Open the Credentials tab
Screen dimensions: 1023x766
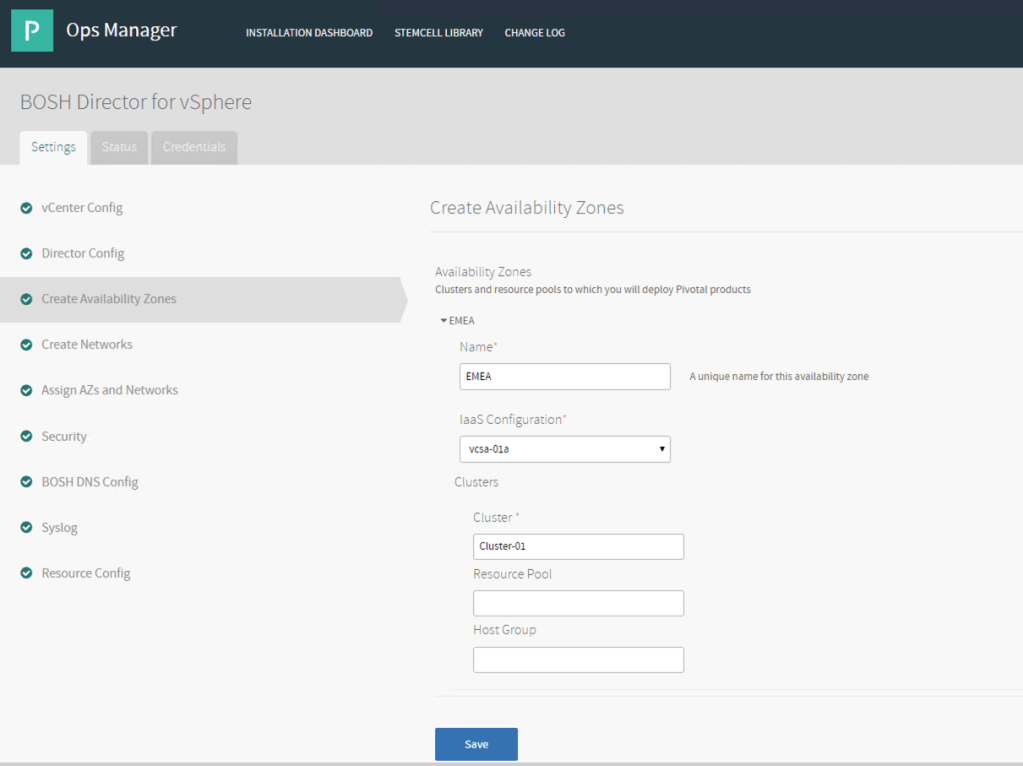click(194, 147)
